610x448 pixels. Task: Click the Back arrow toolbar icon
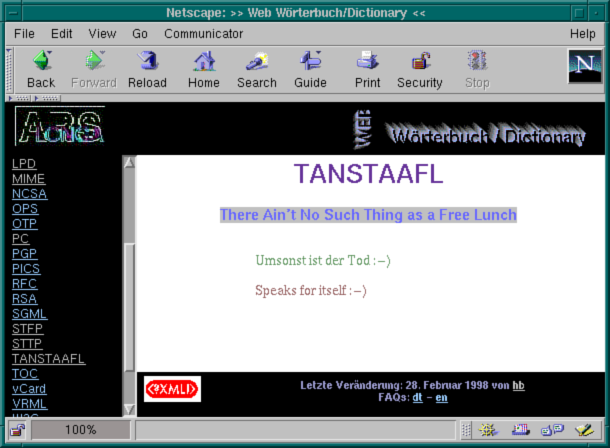pyautogui.click(x=41, y=61)
